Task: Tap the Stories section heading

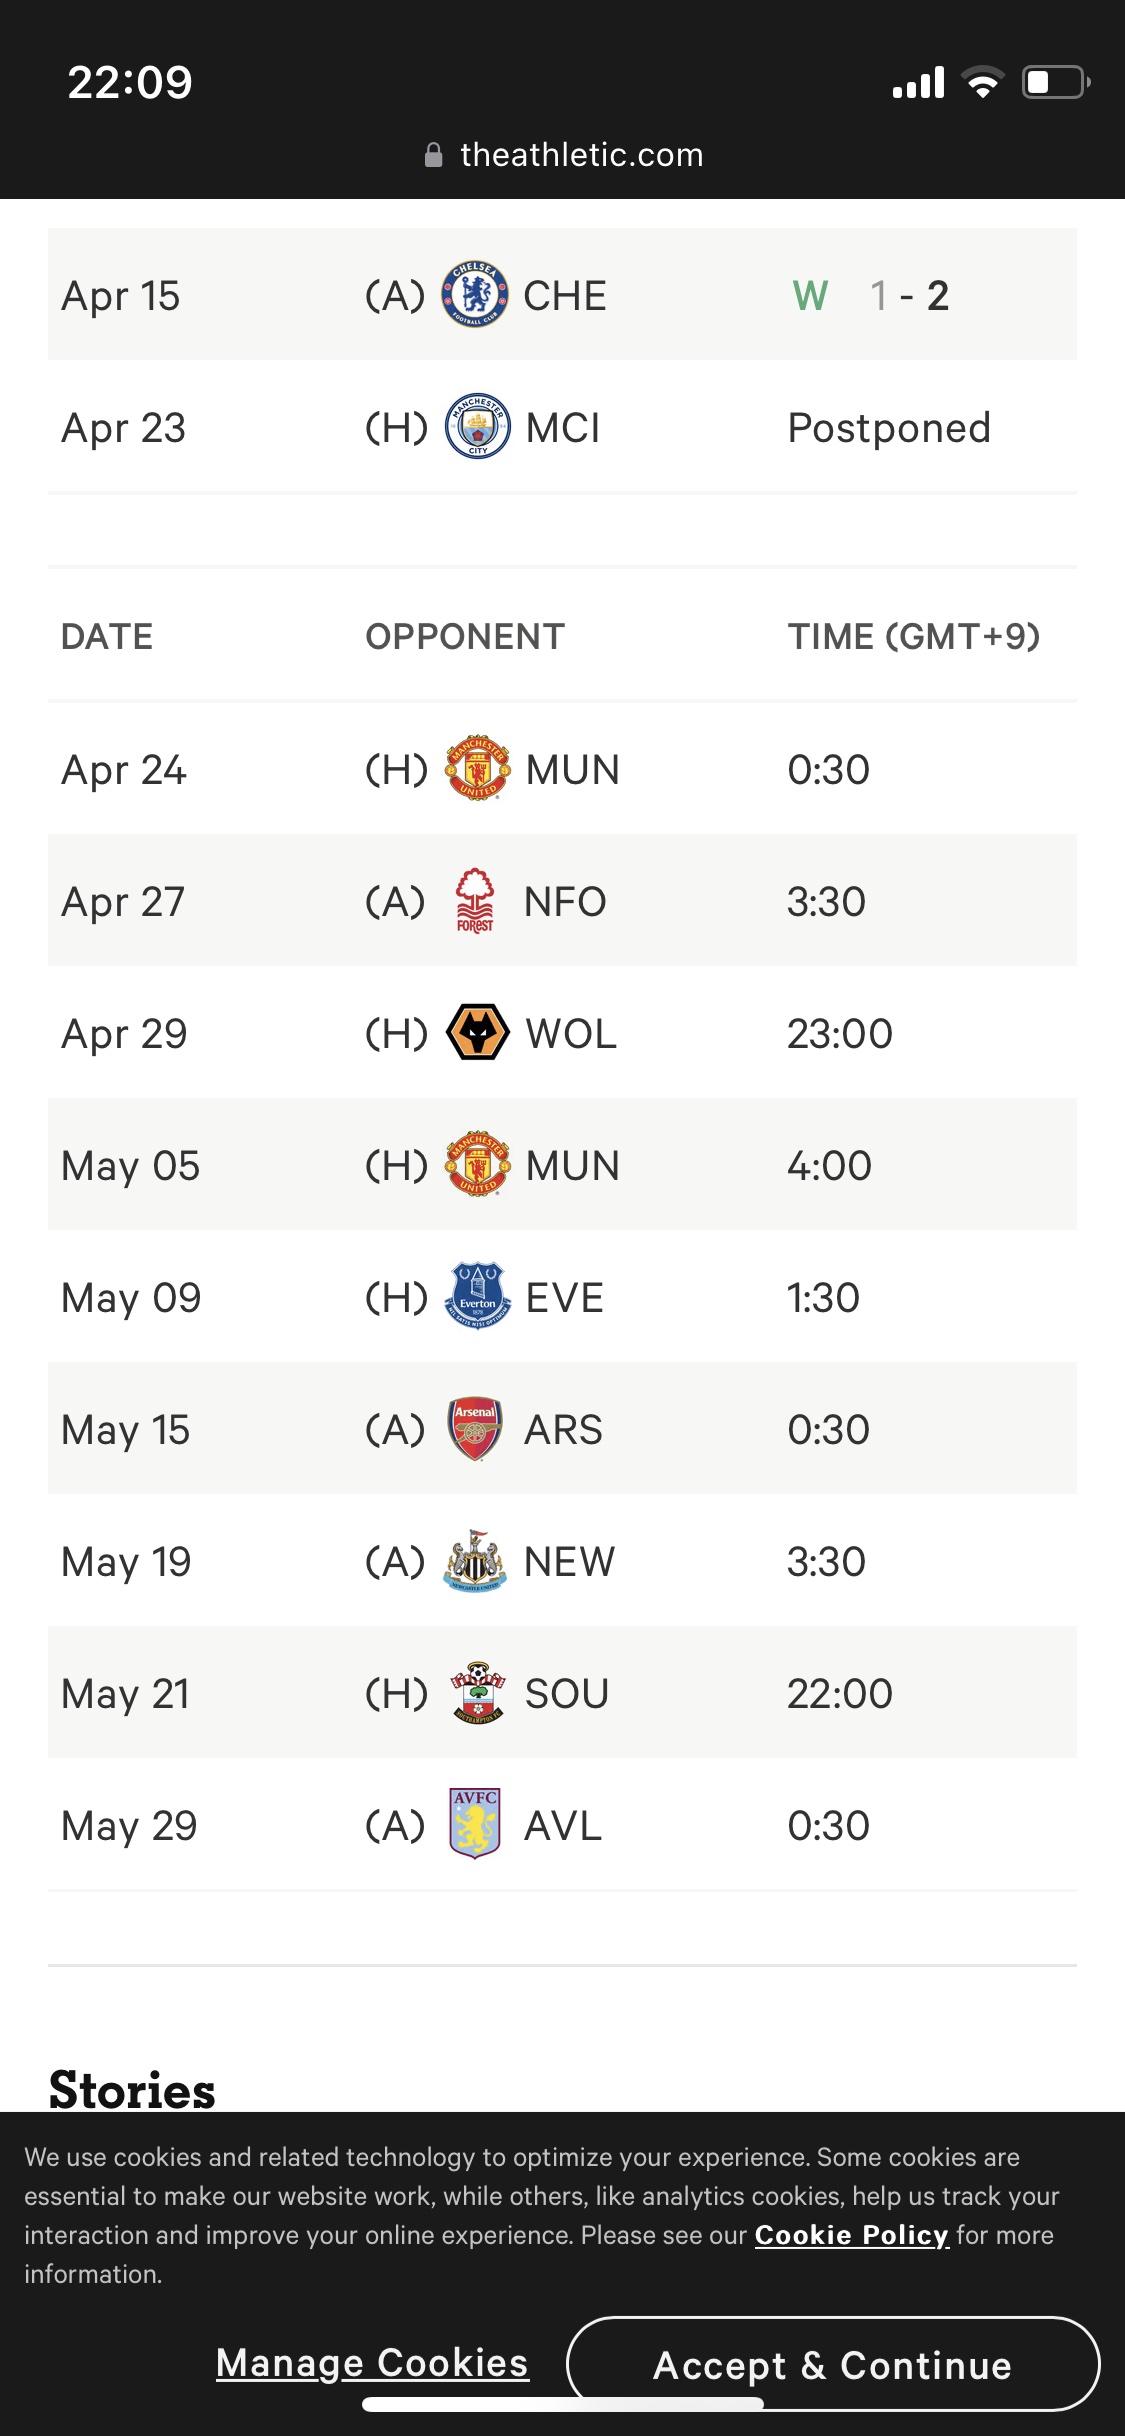Action: click(132, 2089)
